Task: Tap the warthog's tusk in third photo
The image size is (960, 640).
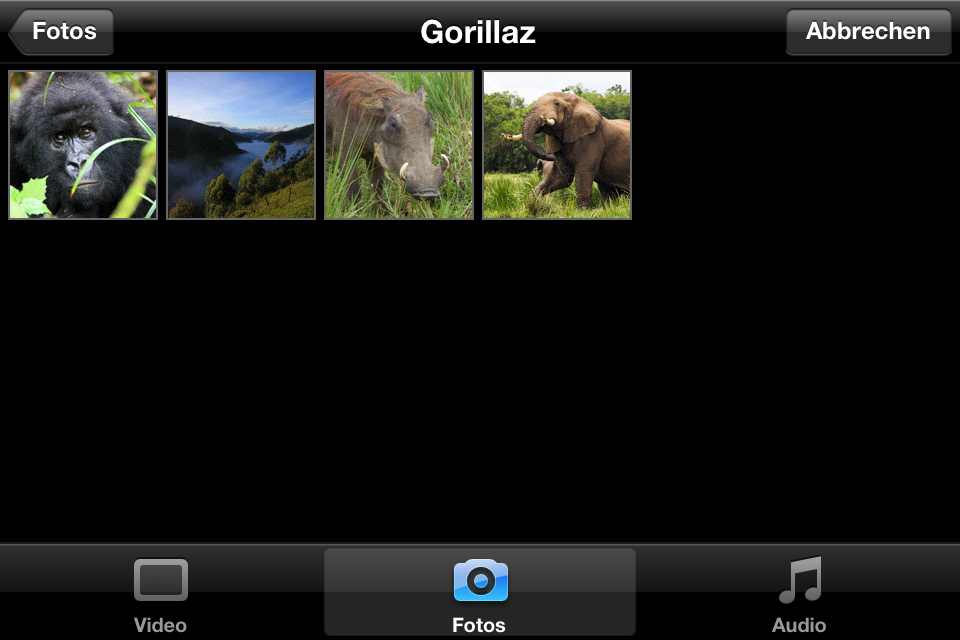Action: click(404, 170)
